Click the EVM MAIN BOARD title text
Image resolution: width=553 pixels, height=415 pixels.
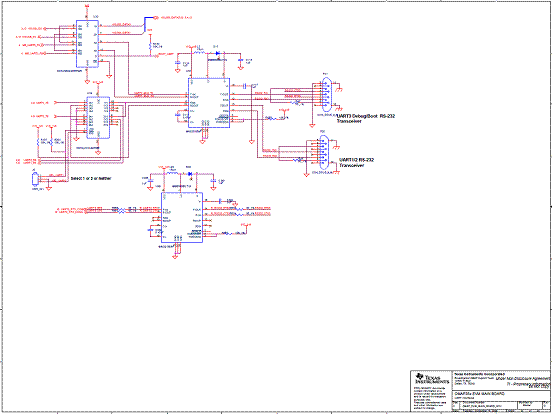click(x=480, y=393)
